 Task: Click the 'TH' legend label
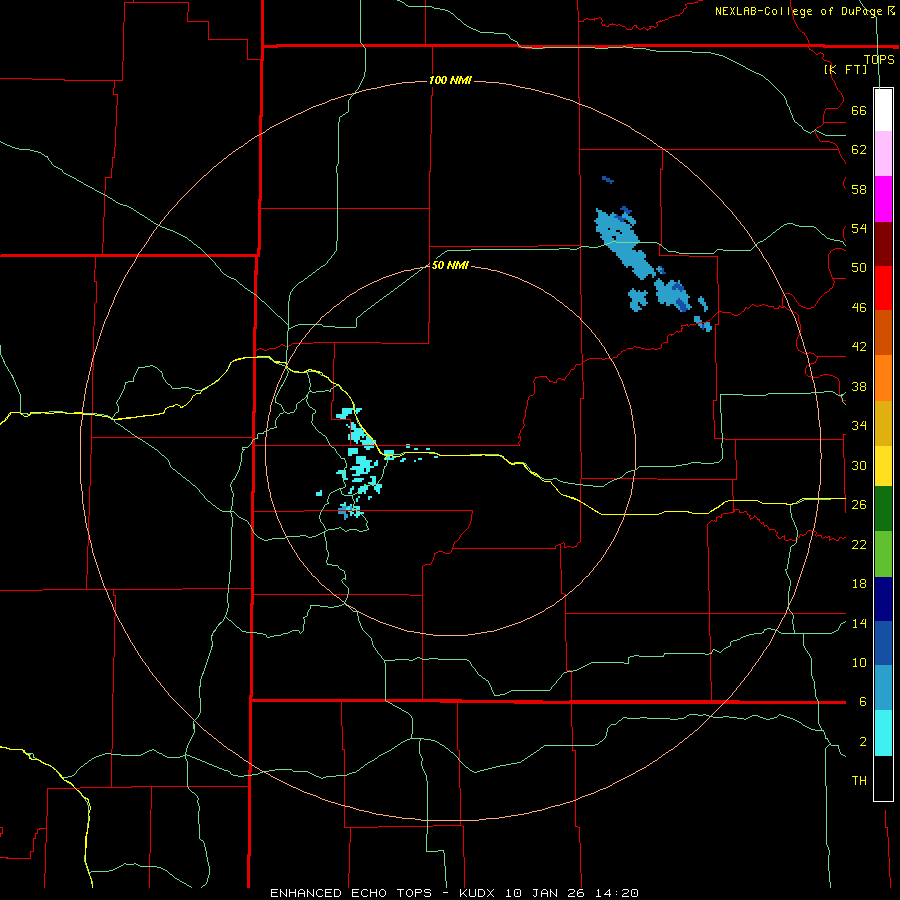859,781
